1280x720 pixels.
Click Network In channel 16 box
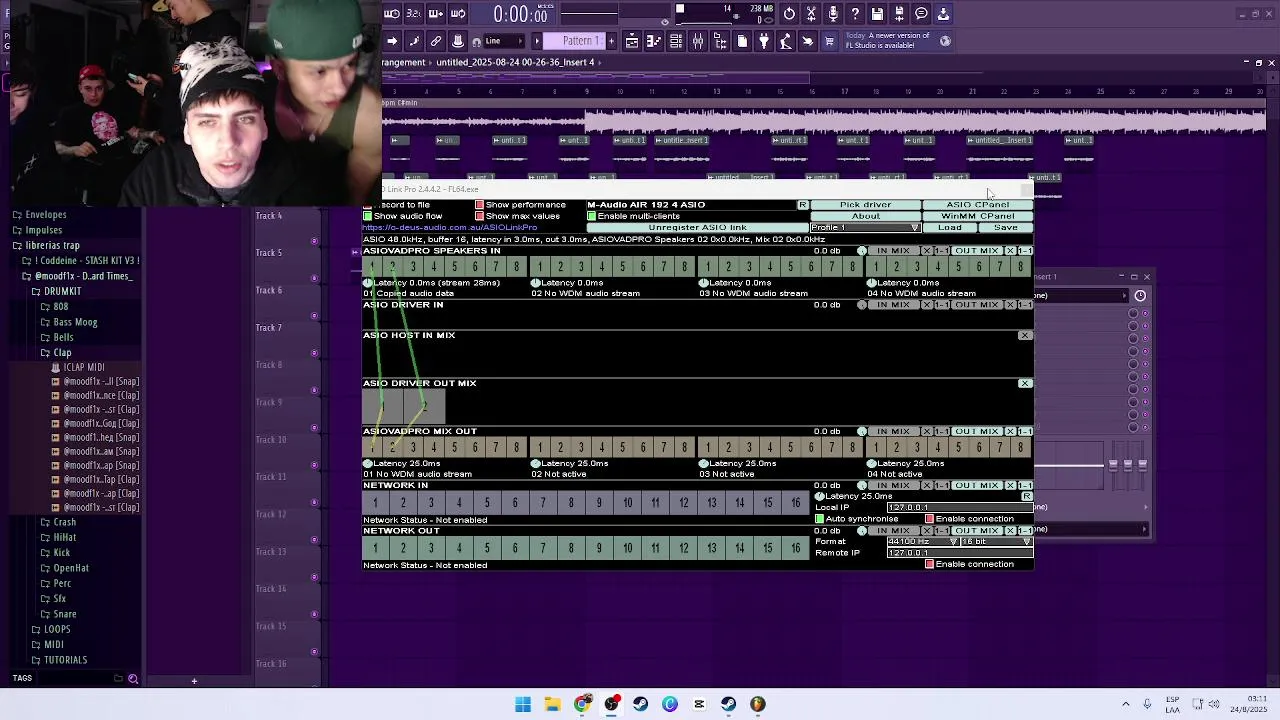[x=796, y=502]
